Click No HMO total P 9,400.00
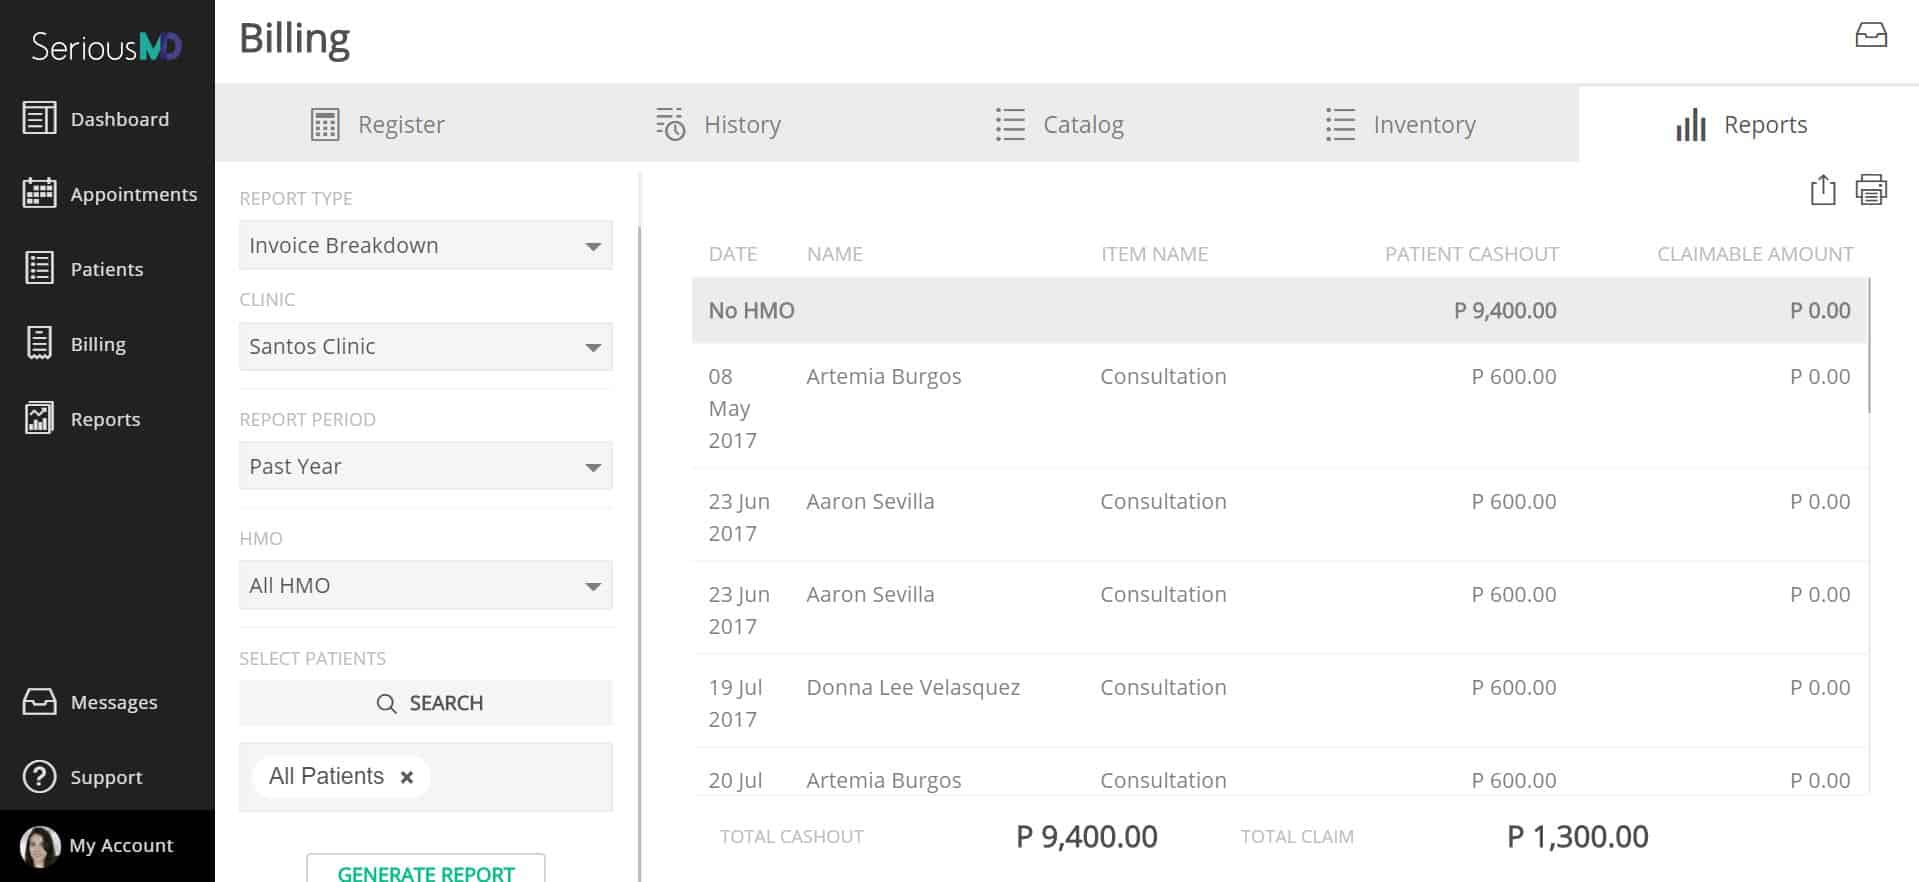1919x882 pixels. pos(1505,310)
